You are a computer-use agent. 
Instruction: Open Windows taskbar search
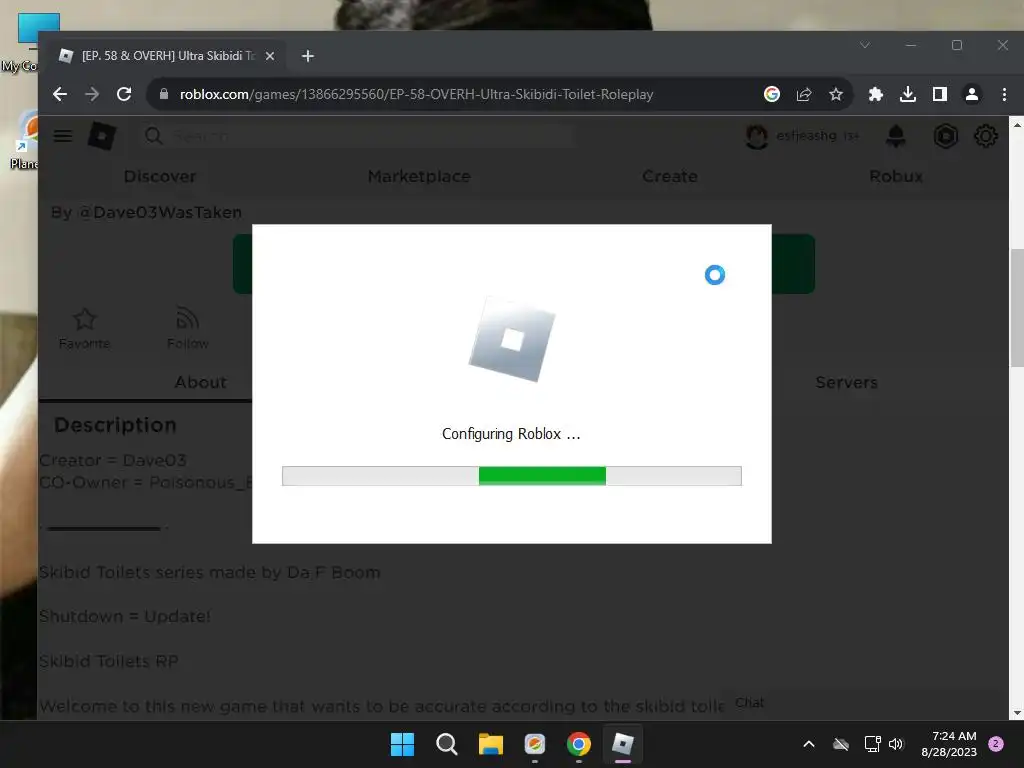pos(447,744)
